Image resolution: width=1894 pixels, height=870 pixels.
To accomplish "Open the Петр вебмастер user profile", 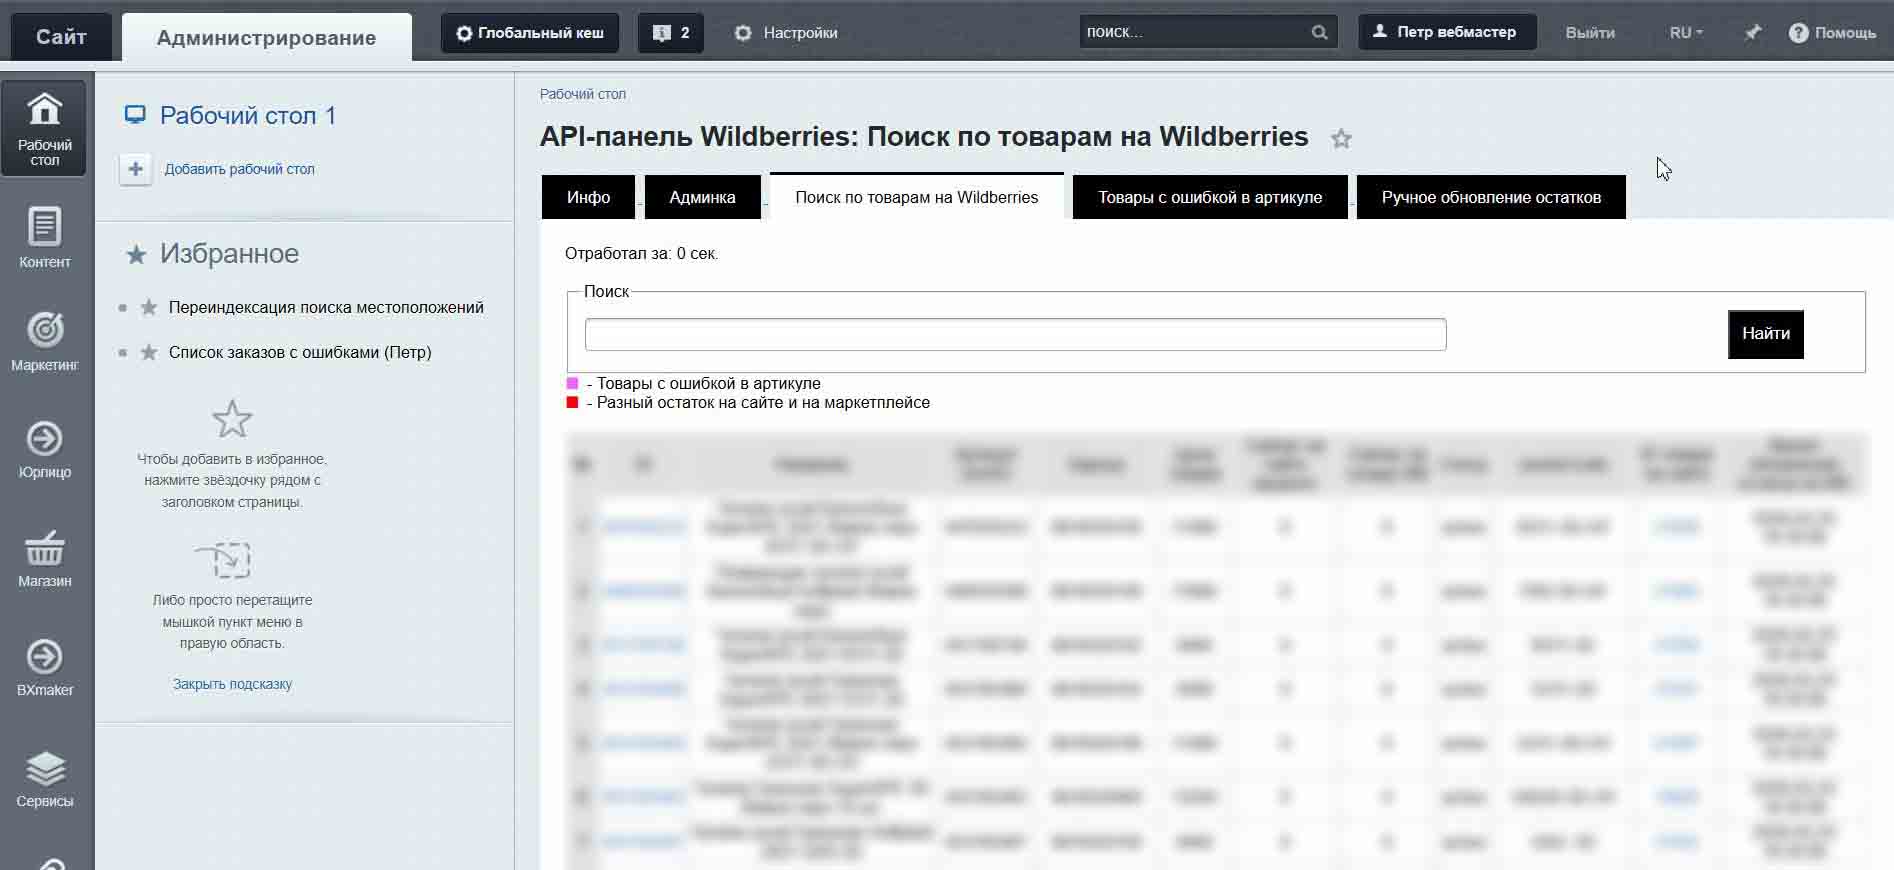I will point(1447,32).
